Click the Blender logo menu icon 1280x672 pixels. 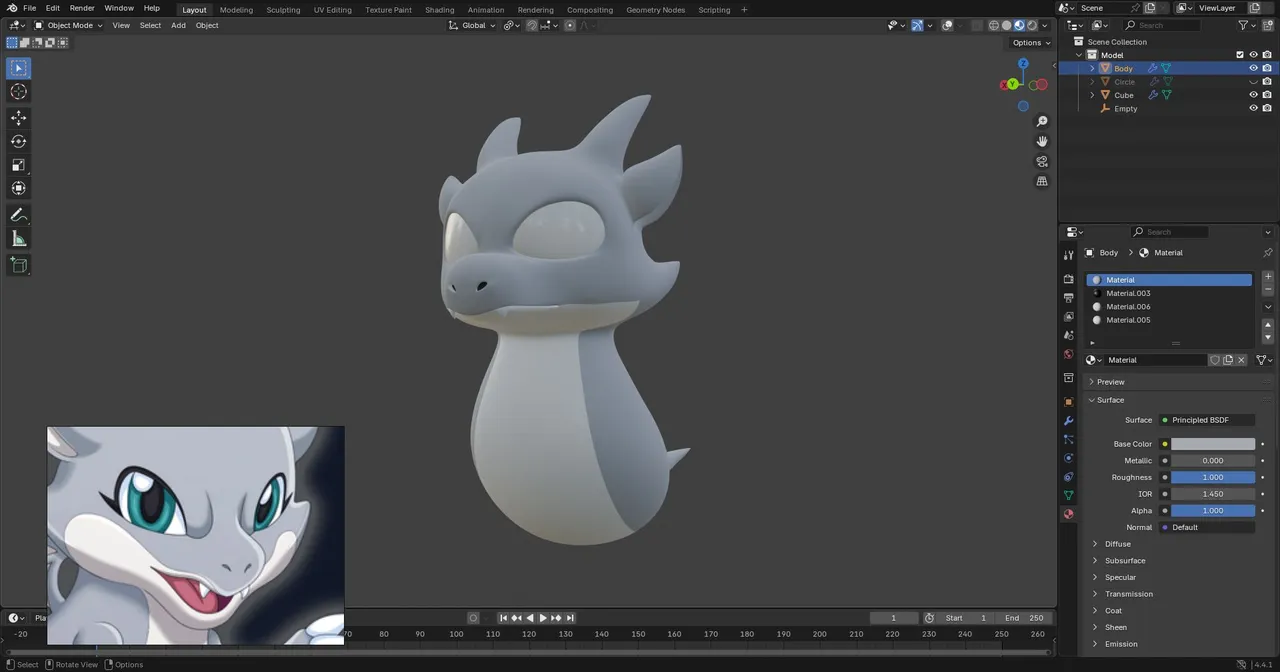[x=11, y=8]
